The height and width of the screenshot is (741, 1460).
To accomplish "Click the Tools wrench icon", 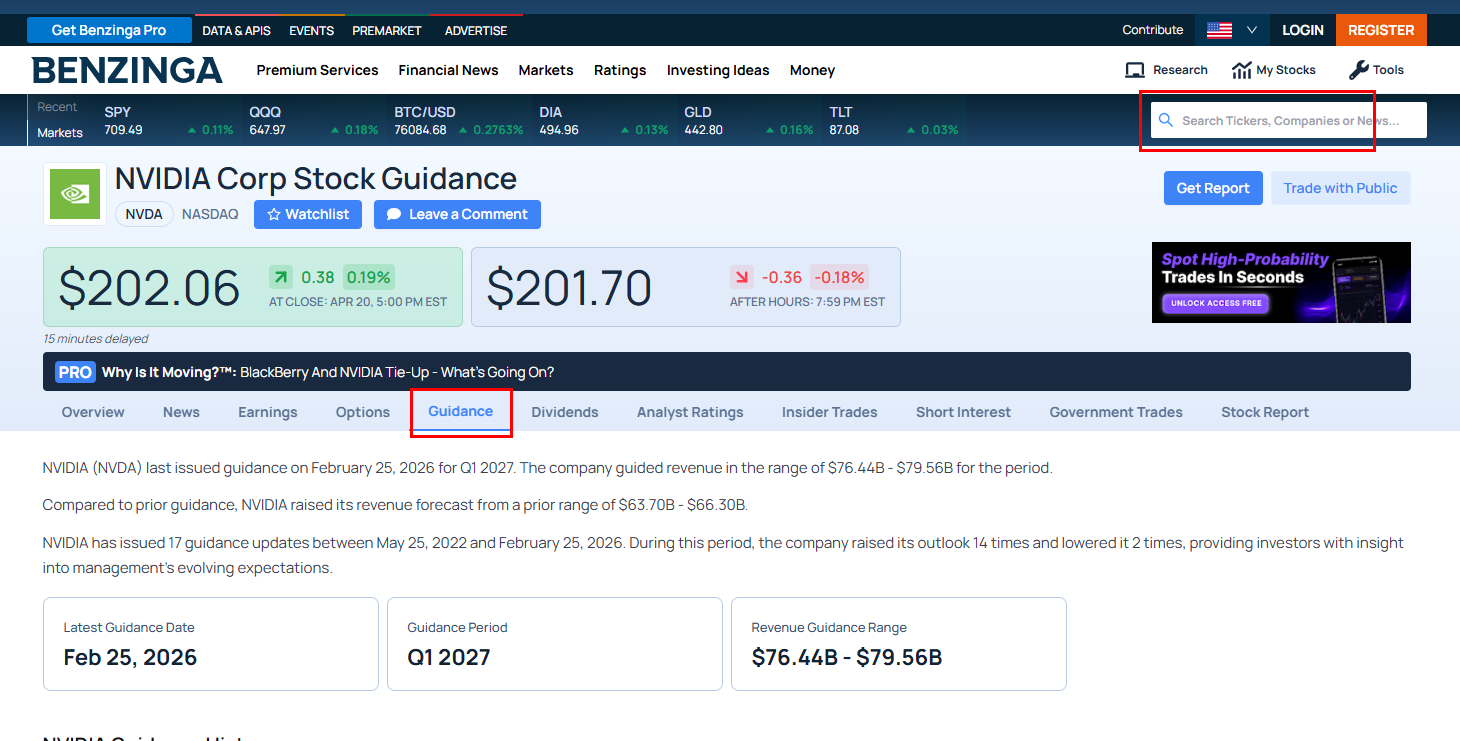I will [1358, 70].
